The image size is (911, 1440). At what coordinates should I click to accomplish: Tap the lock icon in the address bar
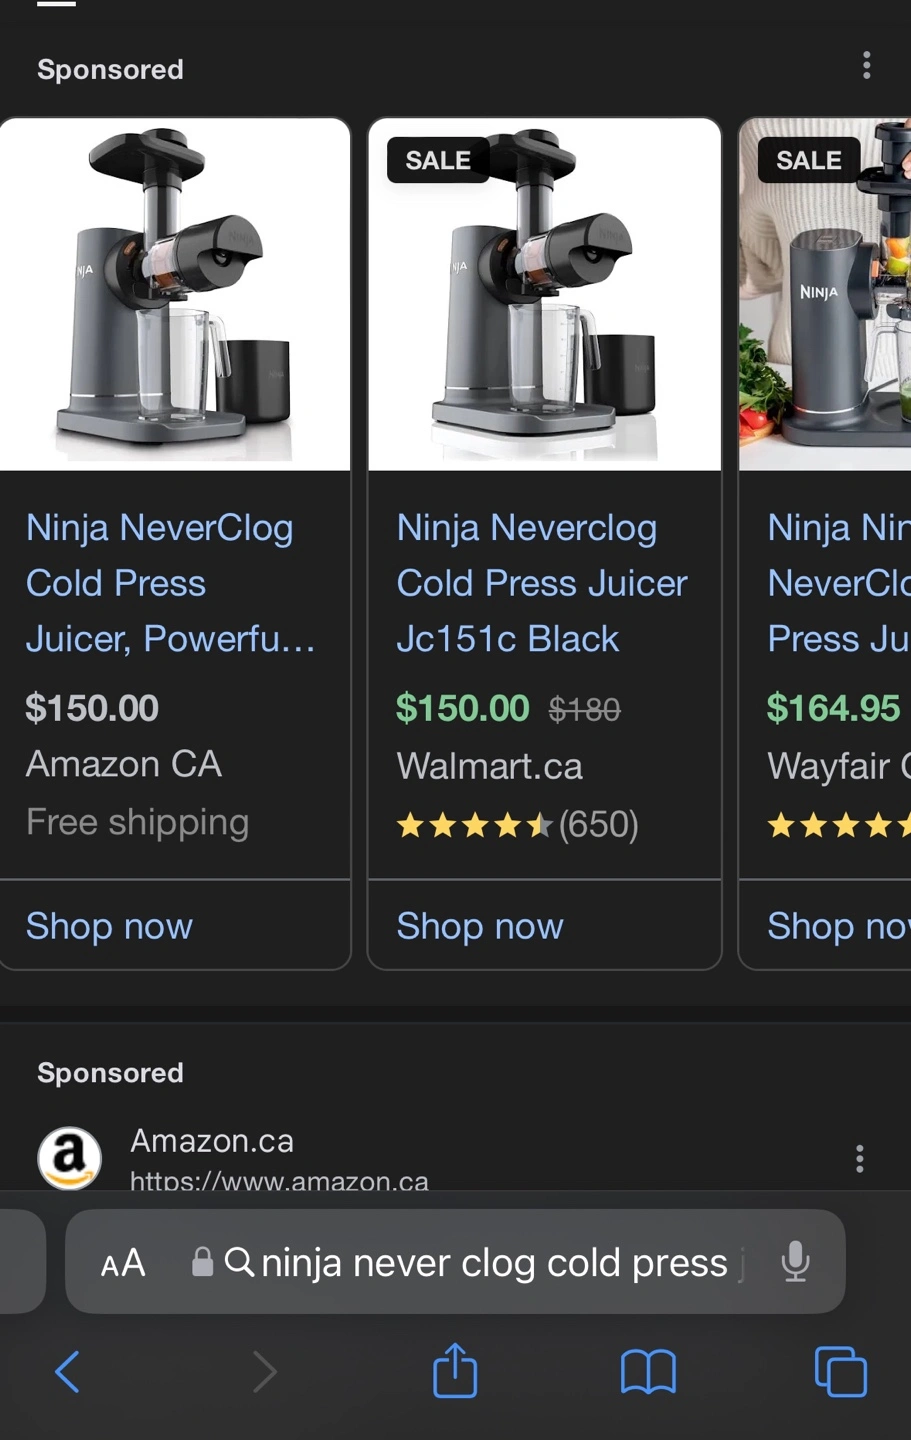tap(202, 1262)
